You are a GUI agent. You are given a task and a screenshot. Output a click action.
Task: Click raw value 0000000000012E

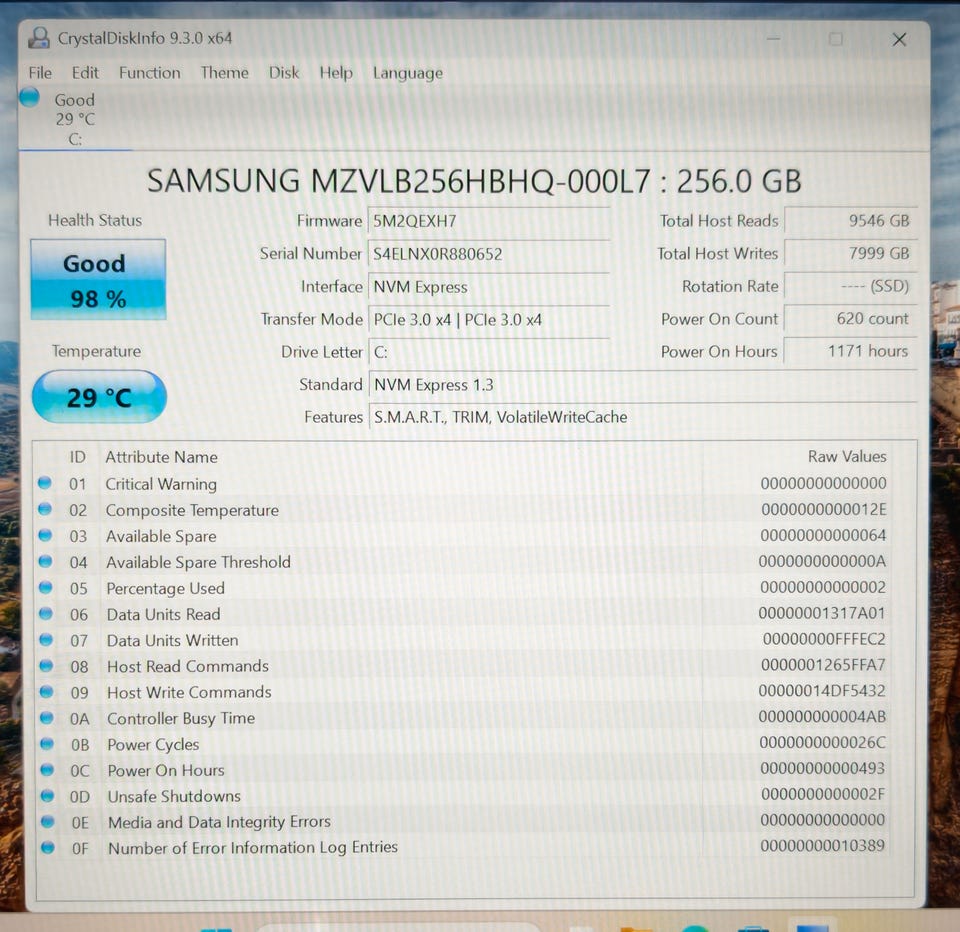(x=823, y=509)
